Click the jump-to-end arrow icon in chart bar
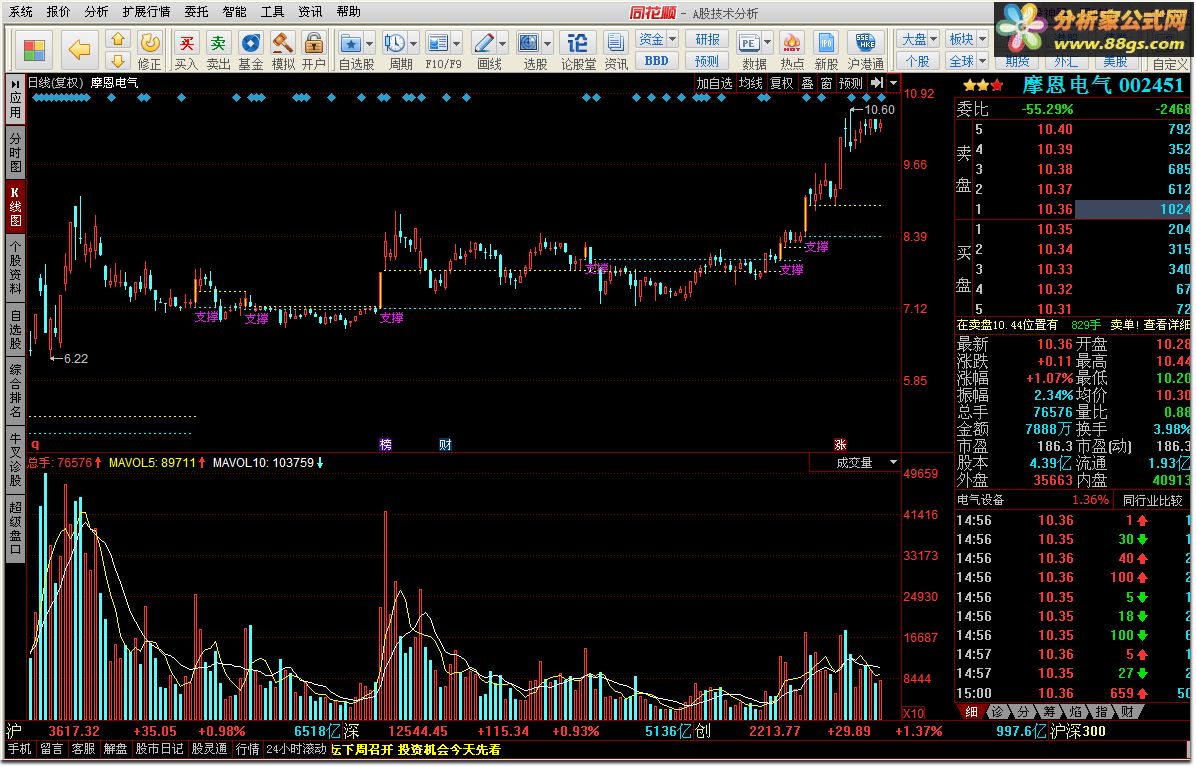Viewport: 1196px width, 767px height. point(877,83)
